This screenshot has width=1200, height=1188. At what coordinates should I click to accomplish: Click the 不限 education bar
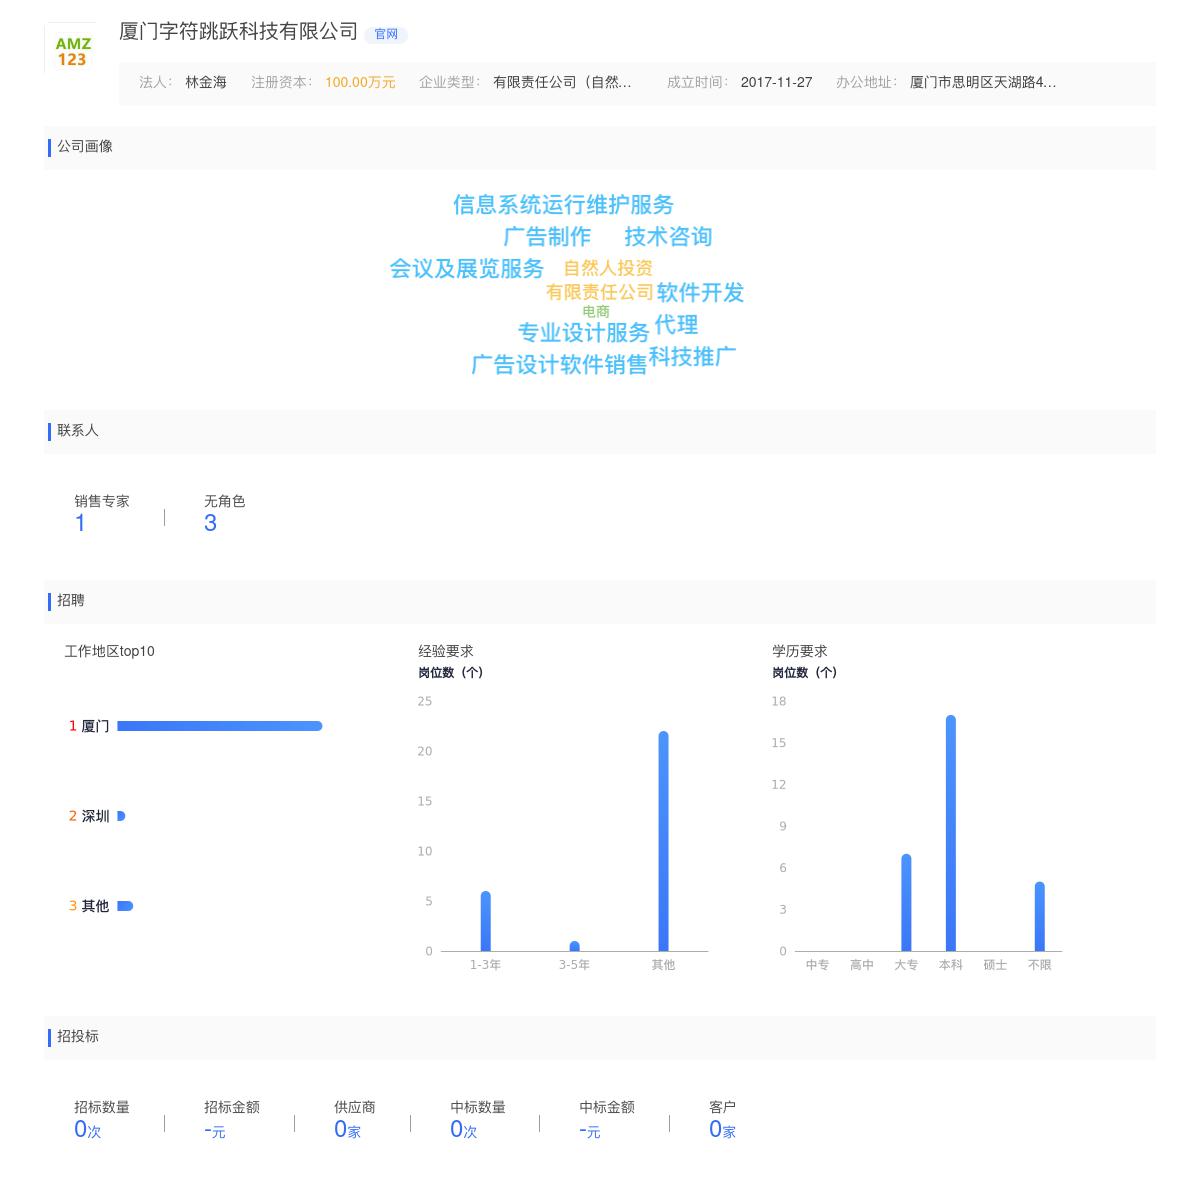pos(1040,917)
